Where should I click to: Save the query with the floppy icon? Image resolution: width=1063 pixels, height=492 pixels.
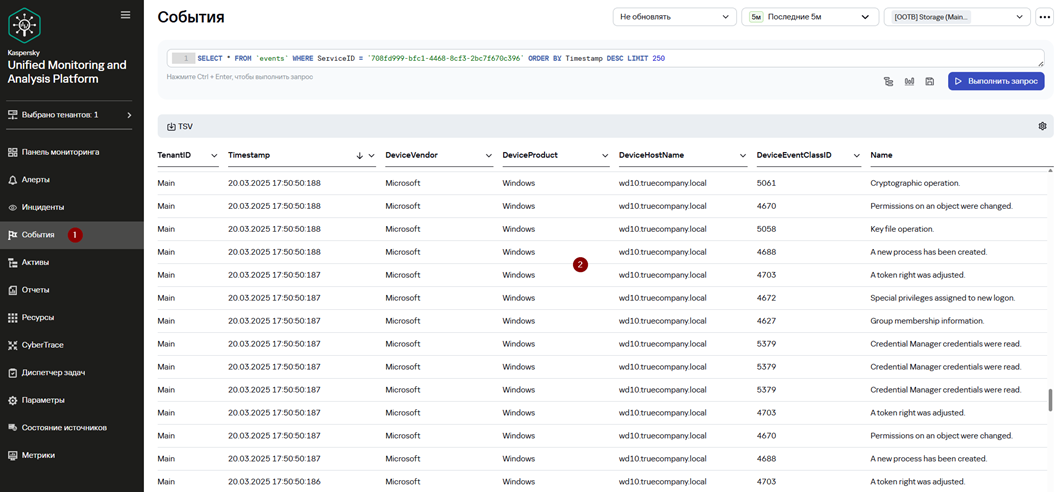click(x=930, y=81)
